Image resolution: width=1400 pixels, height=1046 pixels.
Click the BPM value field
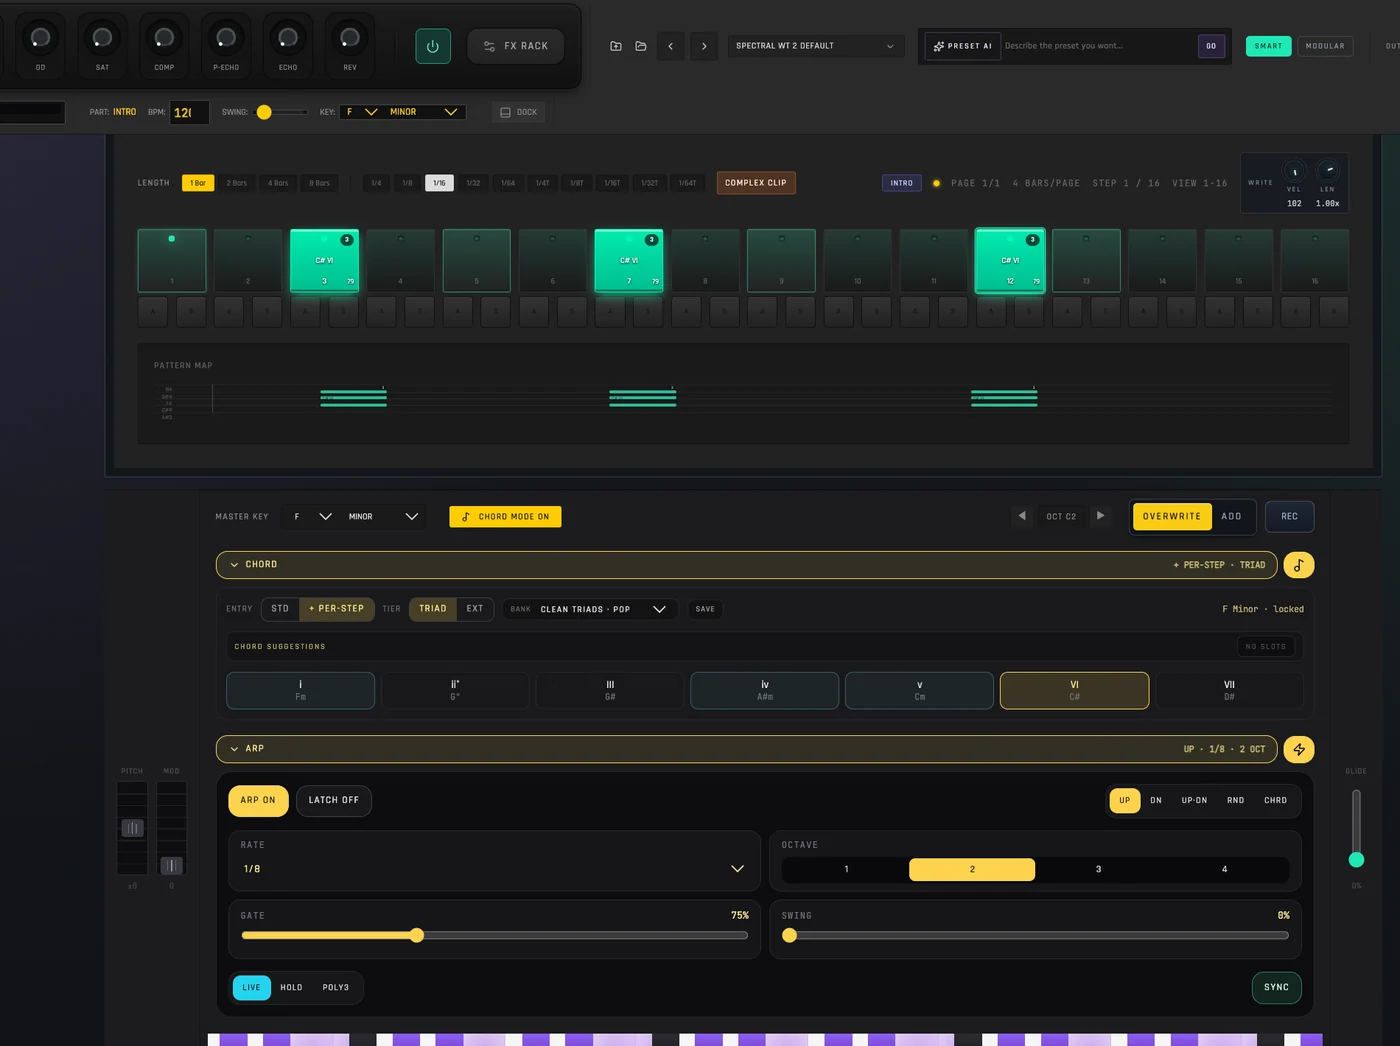[x=189, y=112]
